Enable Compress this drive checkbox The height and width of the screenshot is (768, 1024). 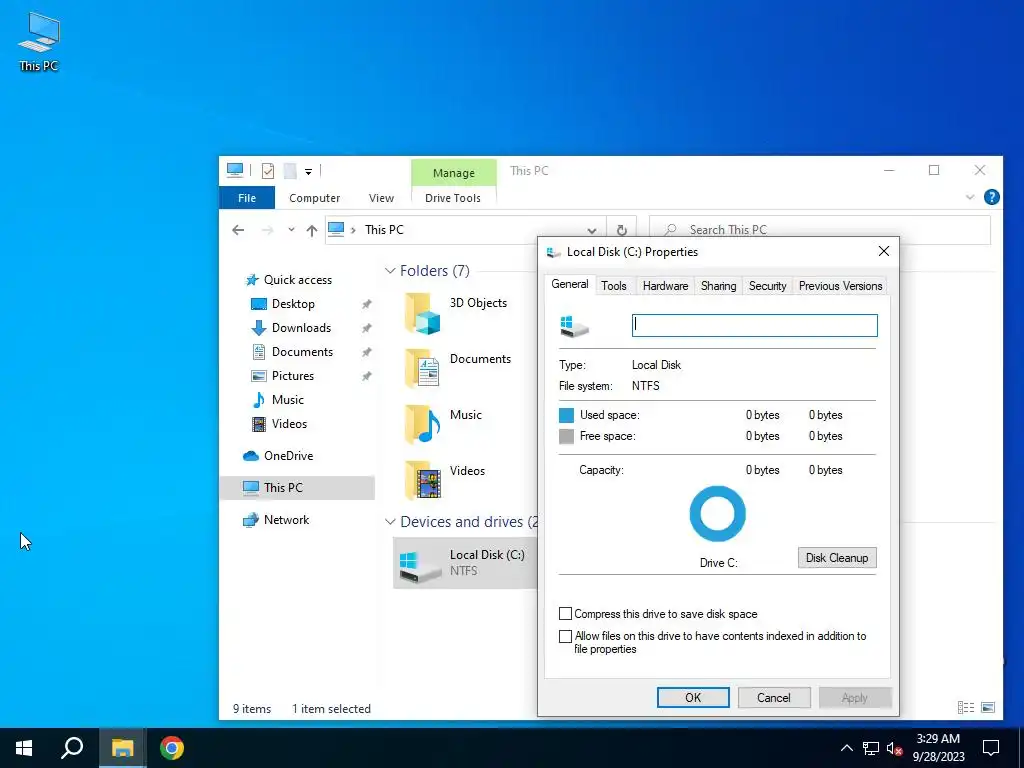coord(566,614)
